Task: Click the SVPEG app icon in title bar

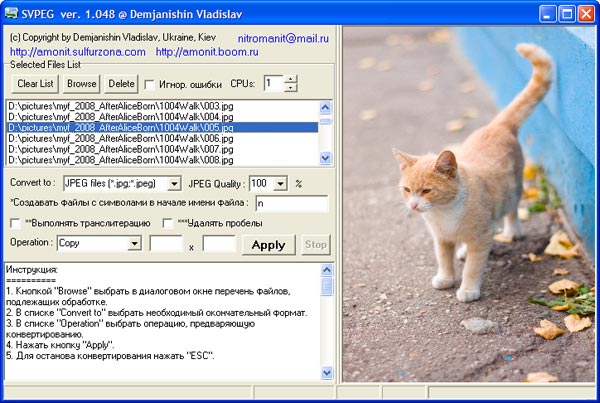Action: (x=11, y=13)
